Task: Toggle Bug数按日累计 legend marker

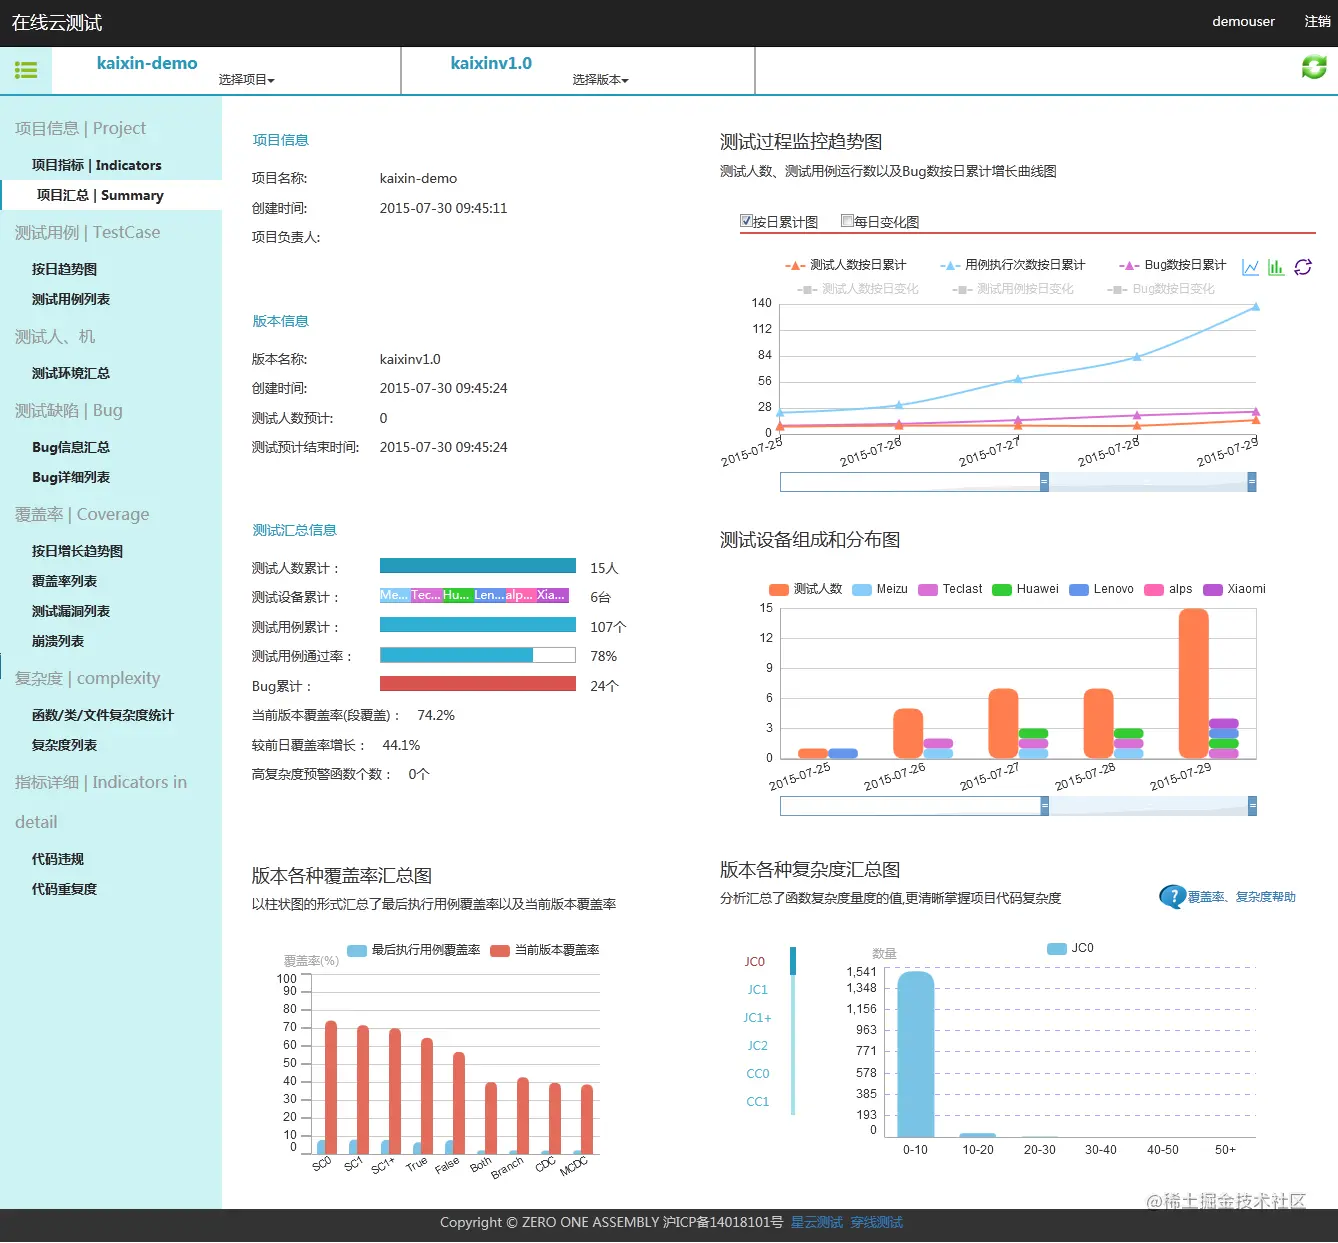Action: (1129, 265)
